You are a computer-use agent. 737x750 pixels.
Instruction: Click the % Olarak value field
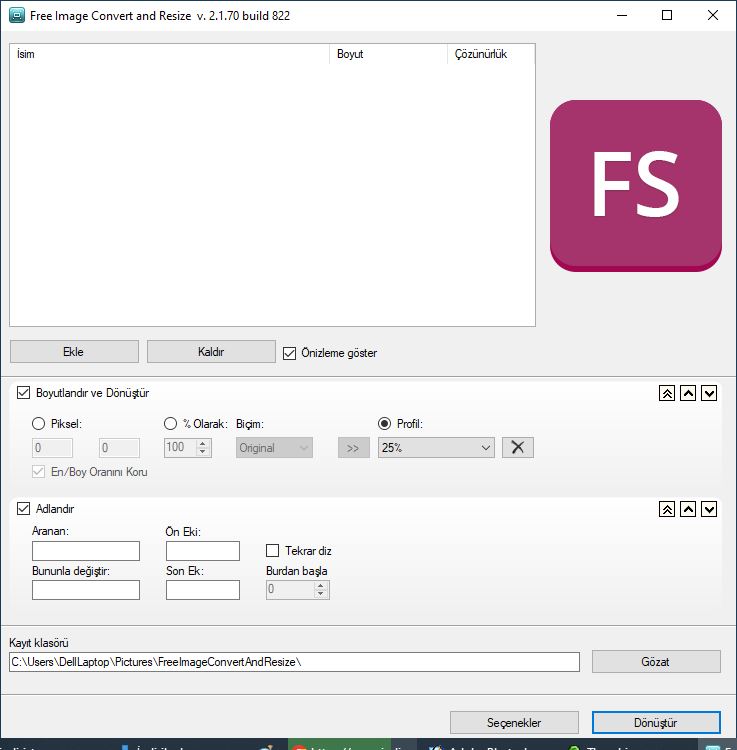180,448
